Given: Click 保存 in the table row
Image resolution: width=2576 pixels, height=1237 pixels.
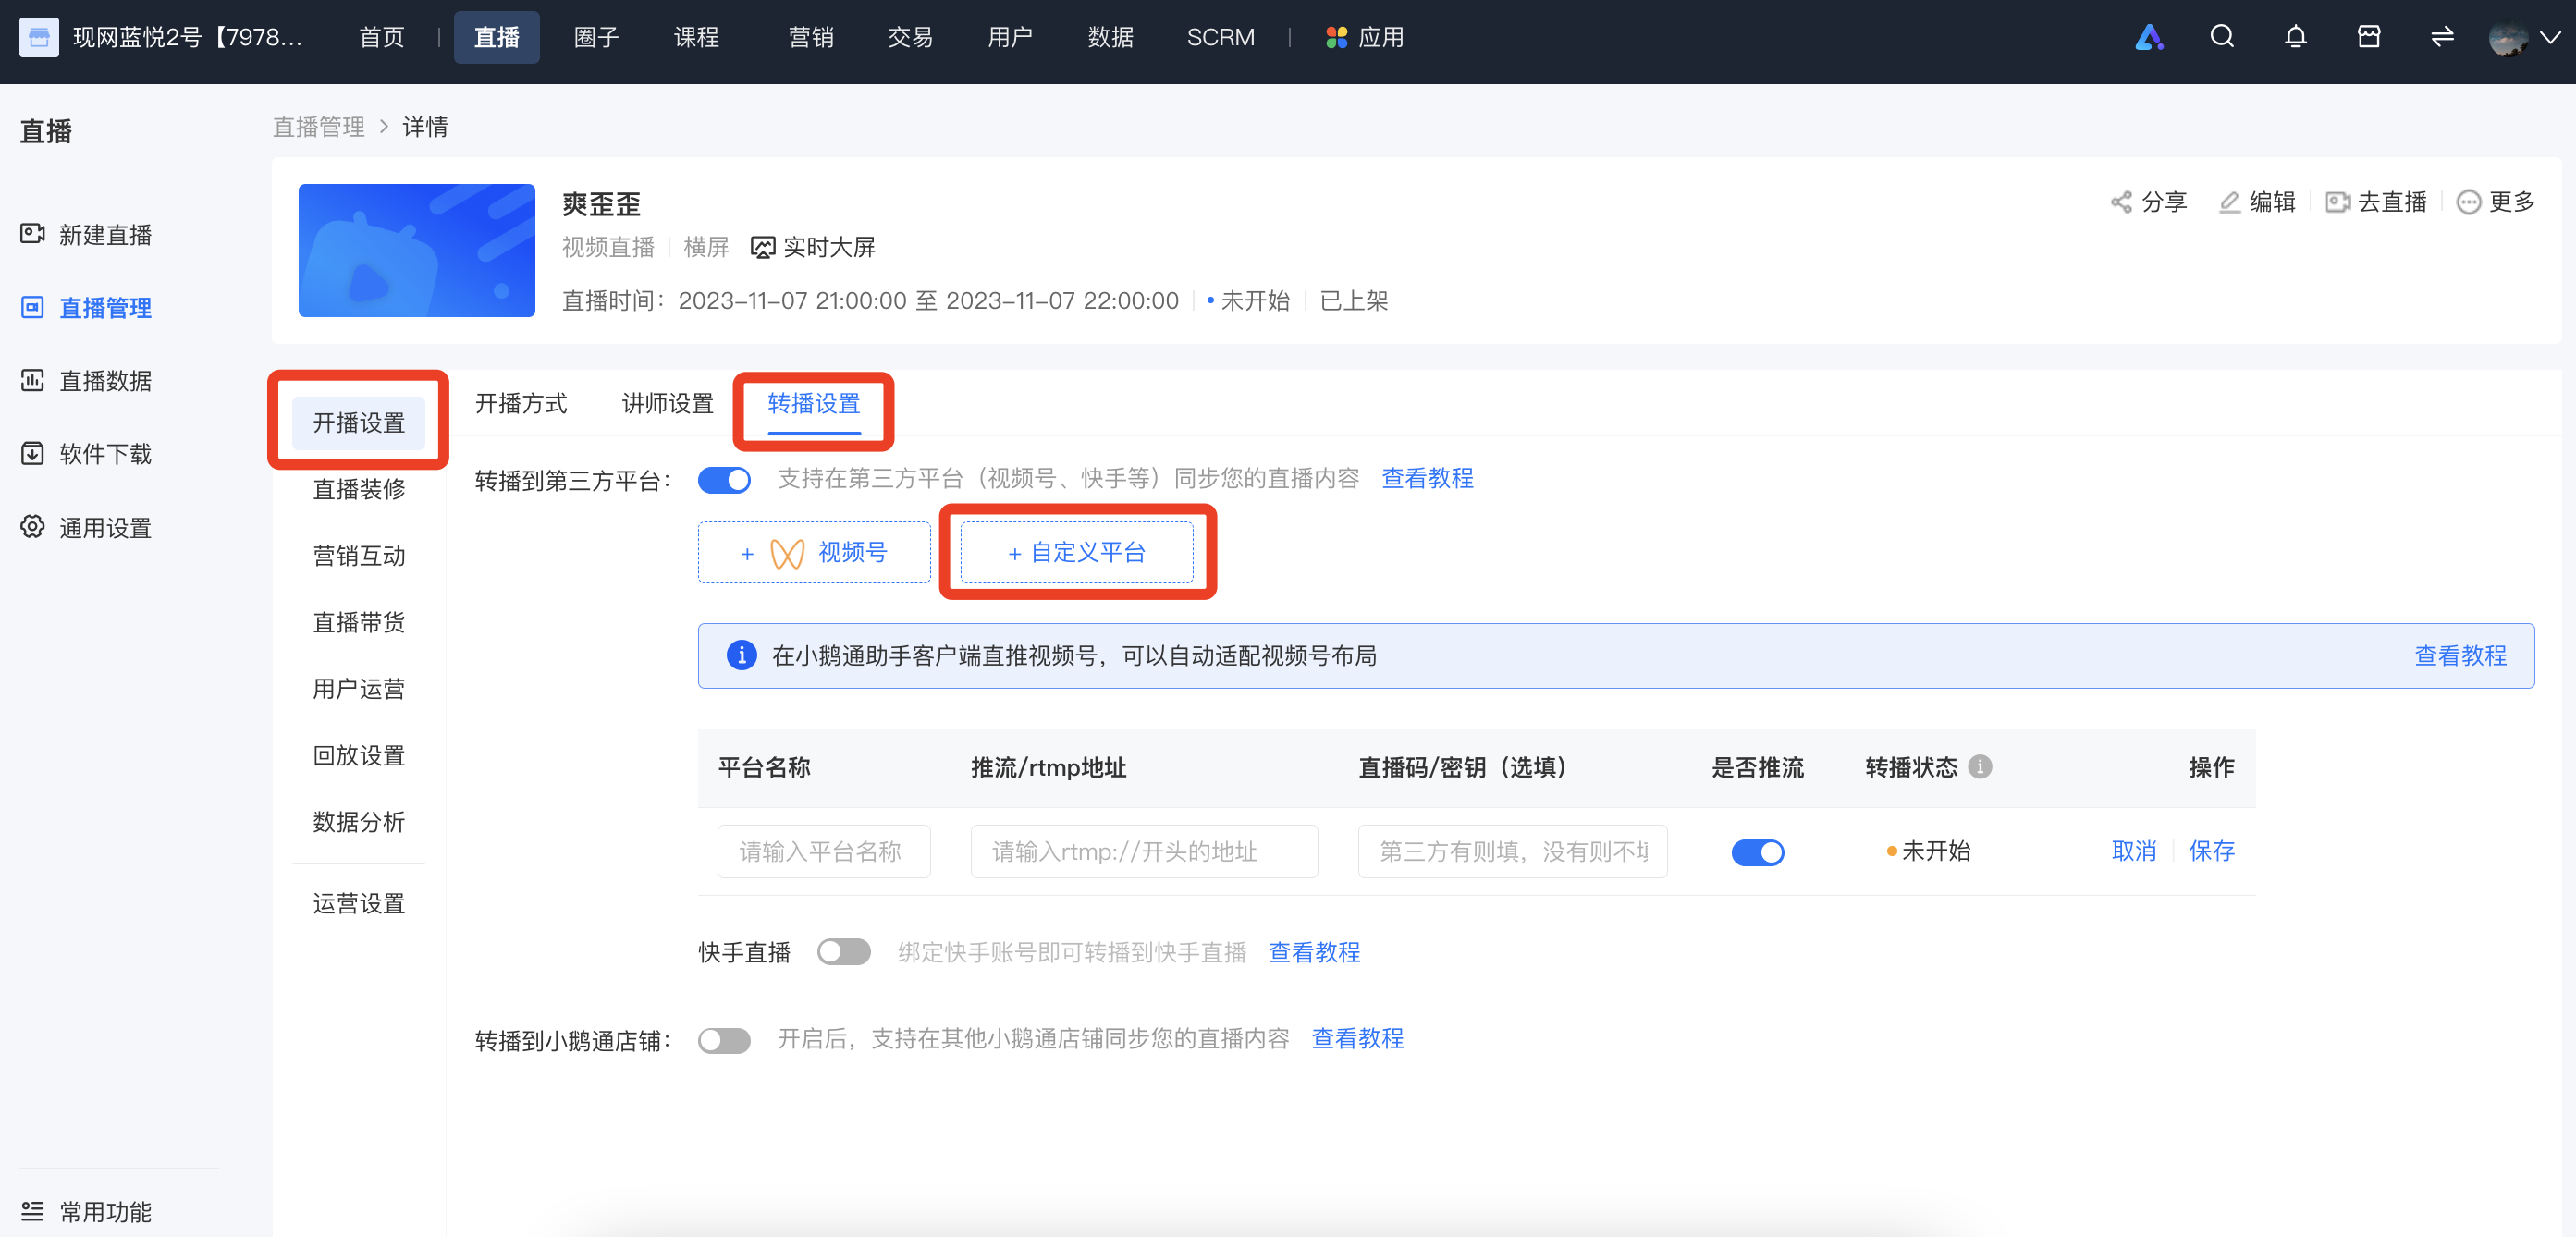Looking at the screenshot, I should [x=2211, y=851].
